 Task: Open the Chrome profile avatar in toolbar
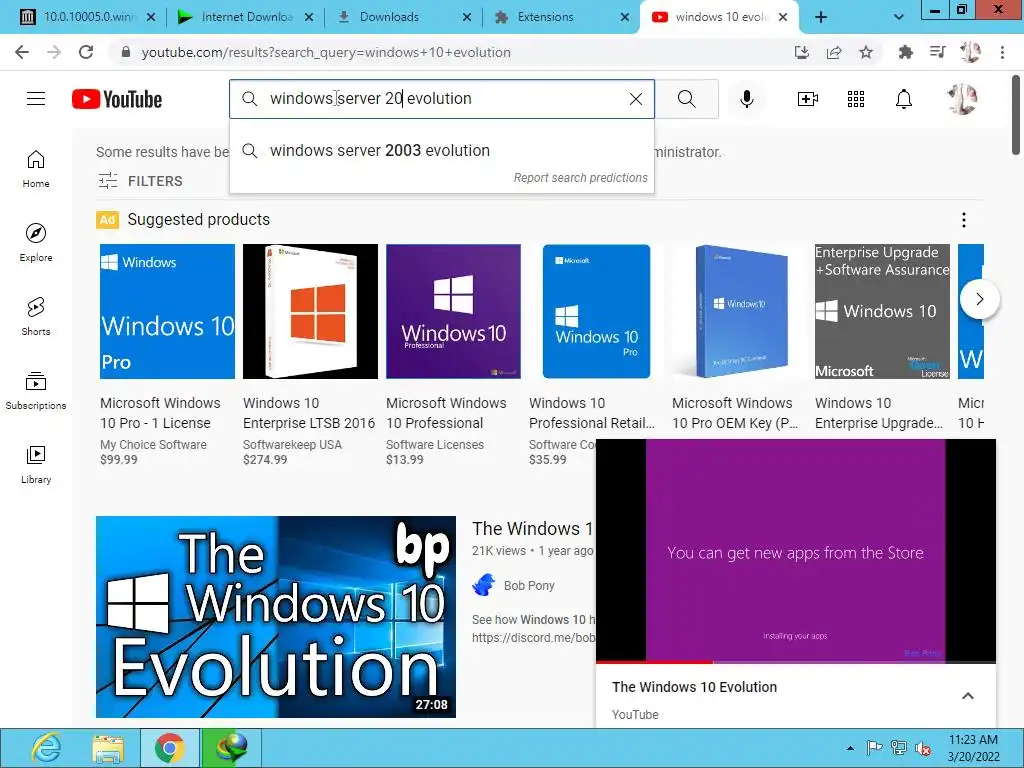coord(970,52)
